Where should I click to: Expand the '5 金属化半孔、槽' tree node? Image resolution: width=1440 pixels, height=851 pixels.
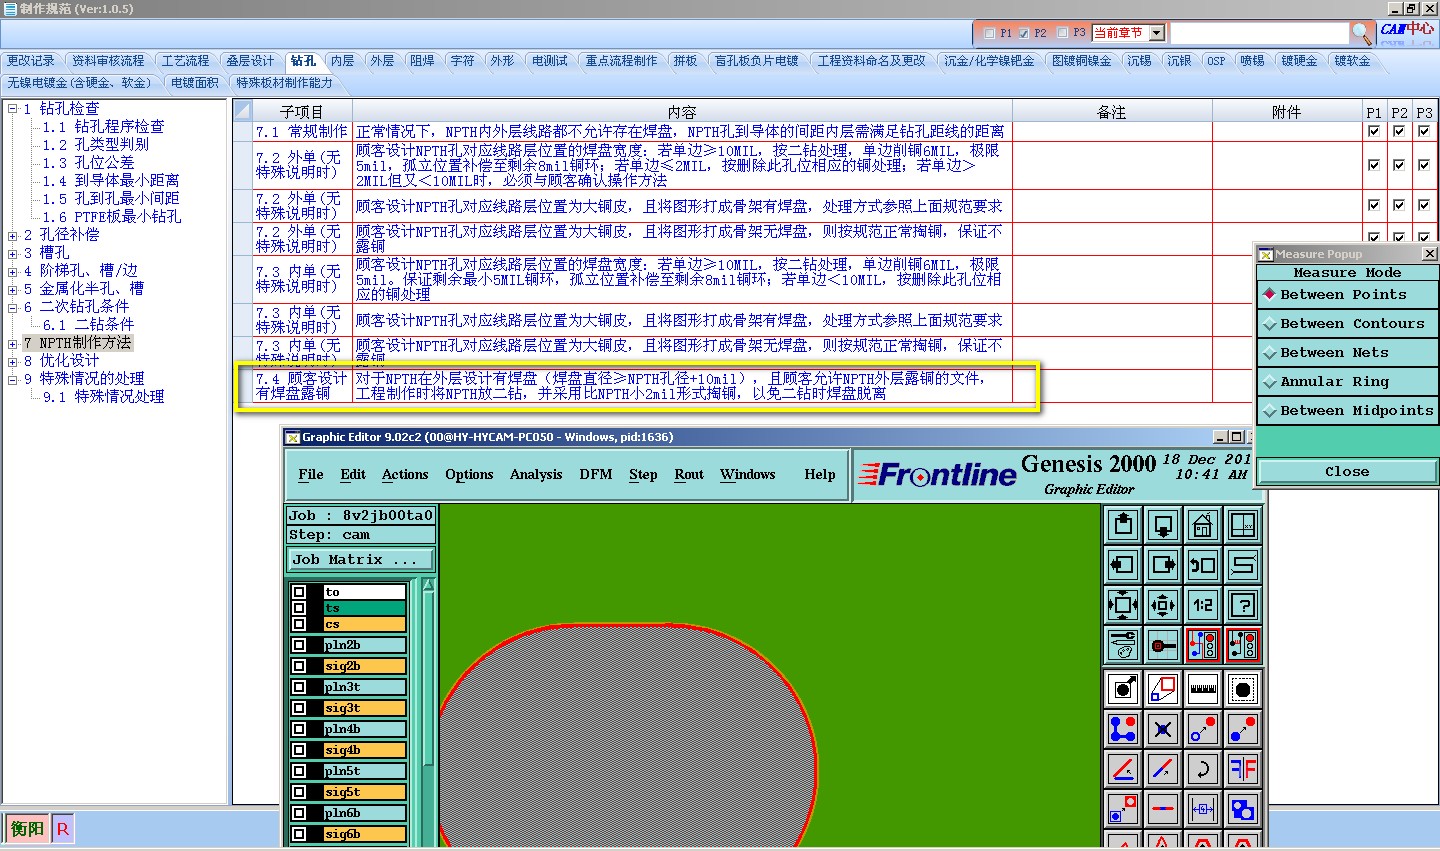[x=13, y=288]
